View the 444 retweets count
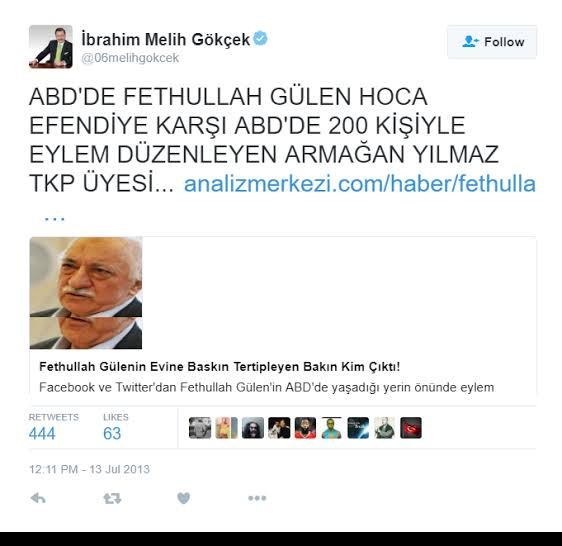562x546 pixels. [x=42, y=433]
